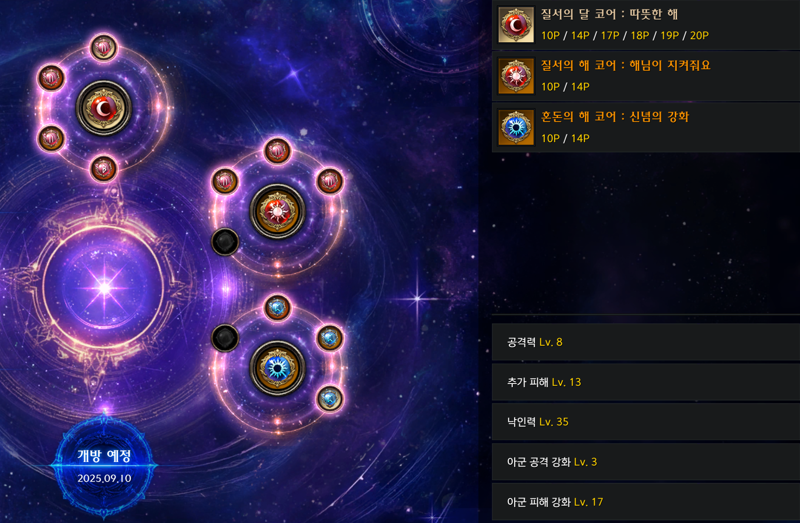Open the 혼돈의 해 코어 : 신념의 강화 entry
The image size is (800, 523).
645,127
